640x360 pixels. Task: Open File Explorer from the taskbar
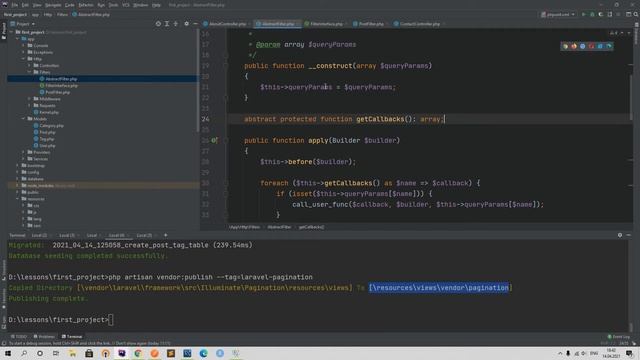73,353
